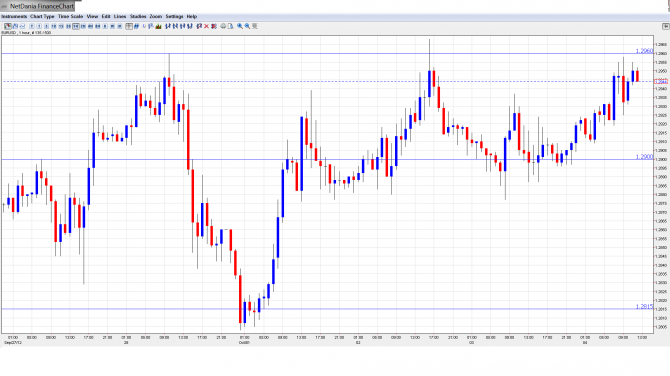Toggle the first timescale button in toolbar
This screenshot has width=670, height=376.
click(x=32, y=26)
